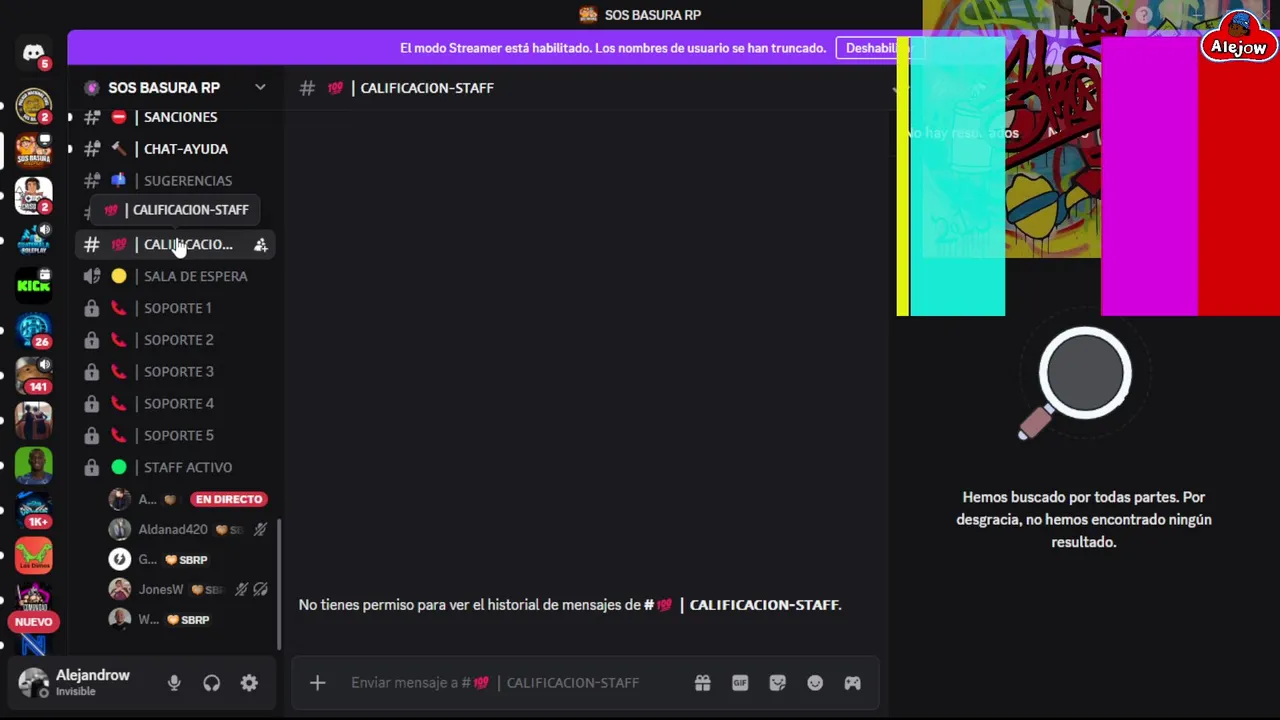The width and height of the screenshot is (1280, 720).
Task: Open the Roleplay server with speaker badge
Action: pyautogui.click(x=33, y=240)
